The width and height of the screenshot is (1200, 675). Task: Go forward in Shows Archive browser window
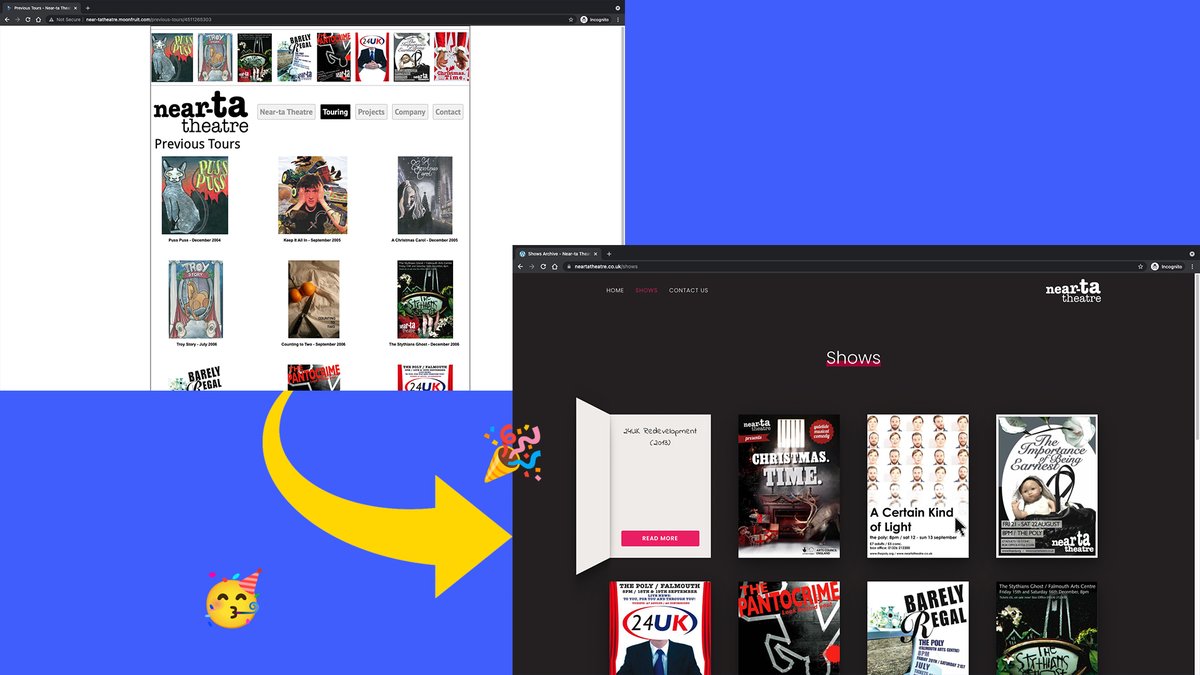tap(532, 266)
